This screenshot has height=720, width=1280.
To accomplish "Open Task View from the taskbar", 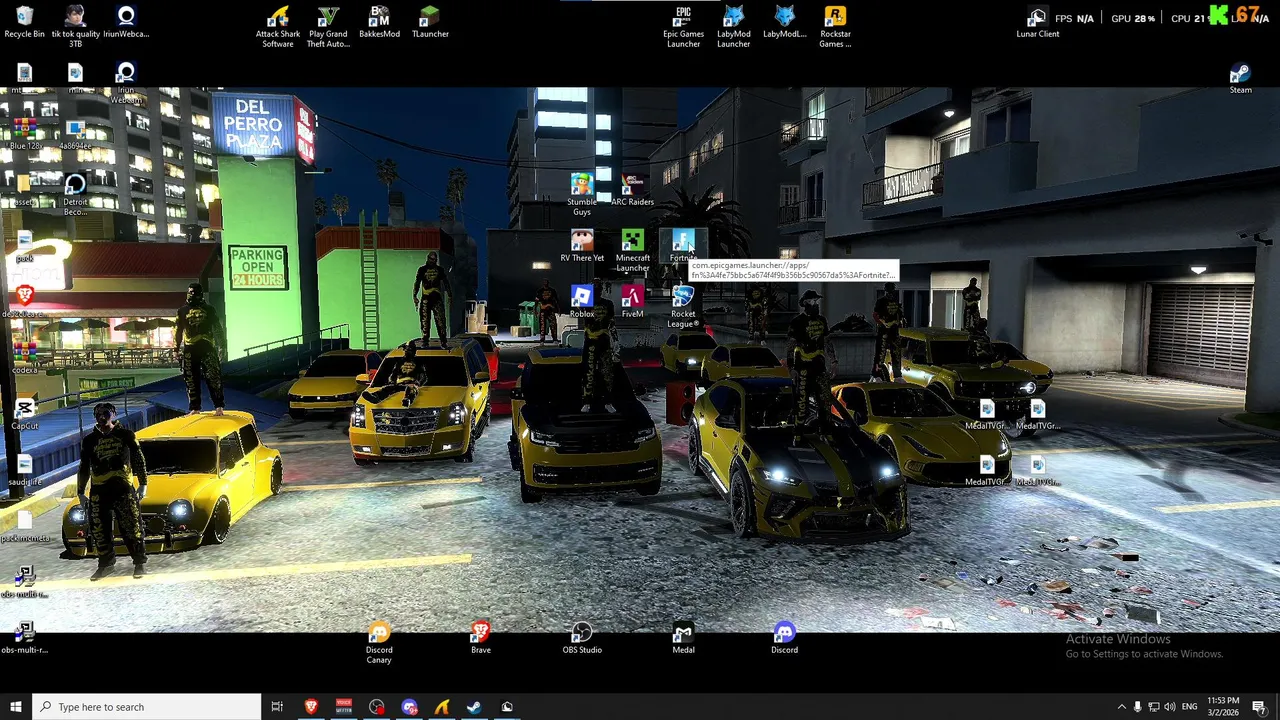I will [x=277, y=707].
